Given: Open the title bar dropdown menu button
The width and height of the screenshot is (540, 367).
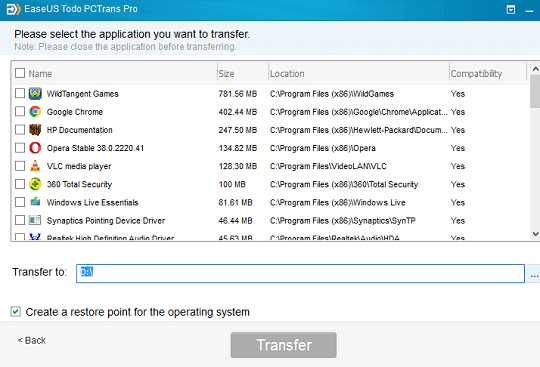Looking at the screenshot, I should click(x=511, y=10).
